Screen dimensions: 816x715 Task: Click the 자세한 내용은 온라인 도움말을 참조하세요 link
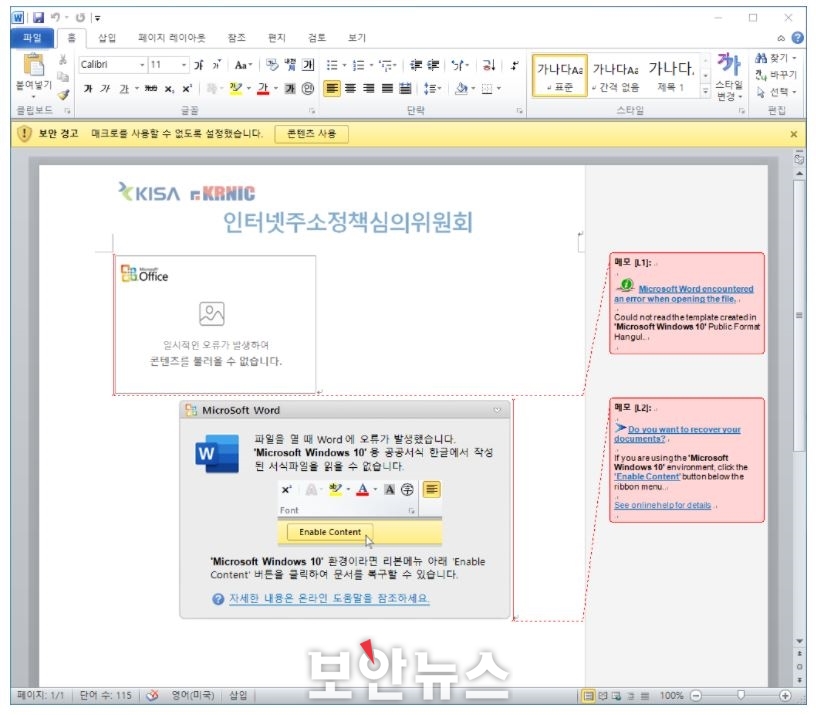click(329, 598)
